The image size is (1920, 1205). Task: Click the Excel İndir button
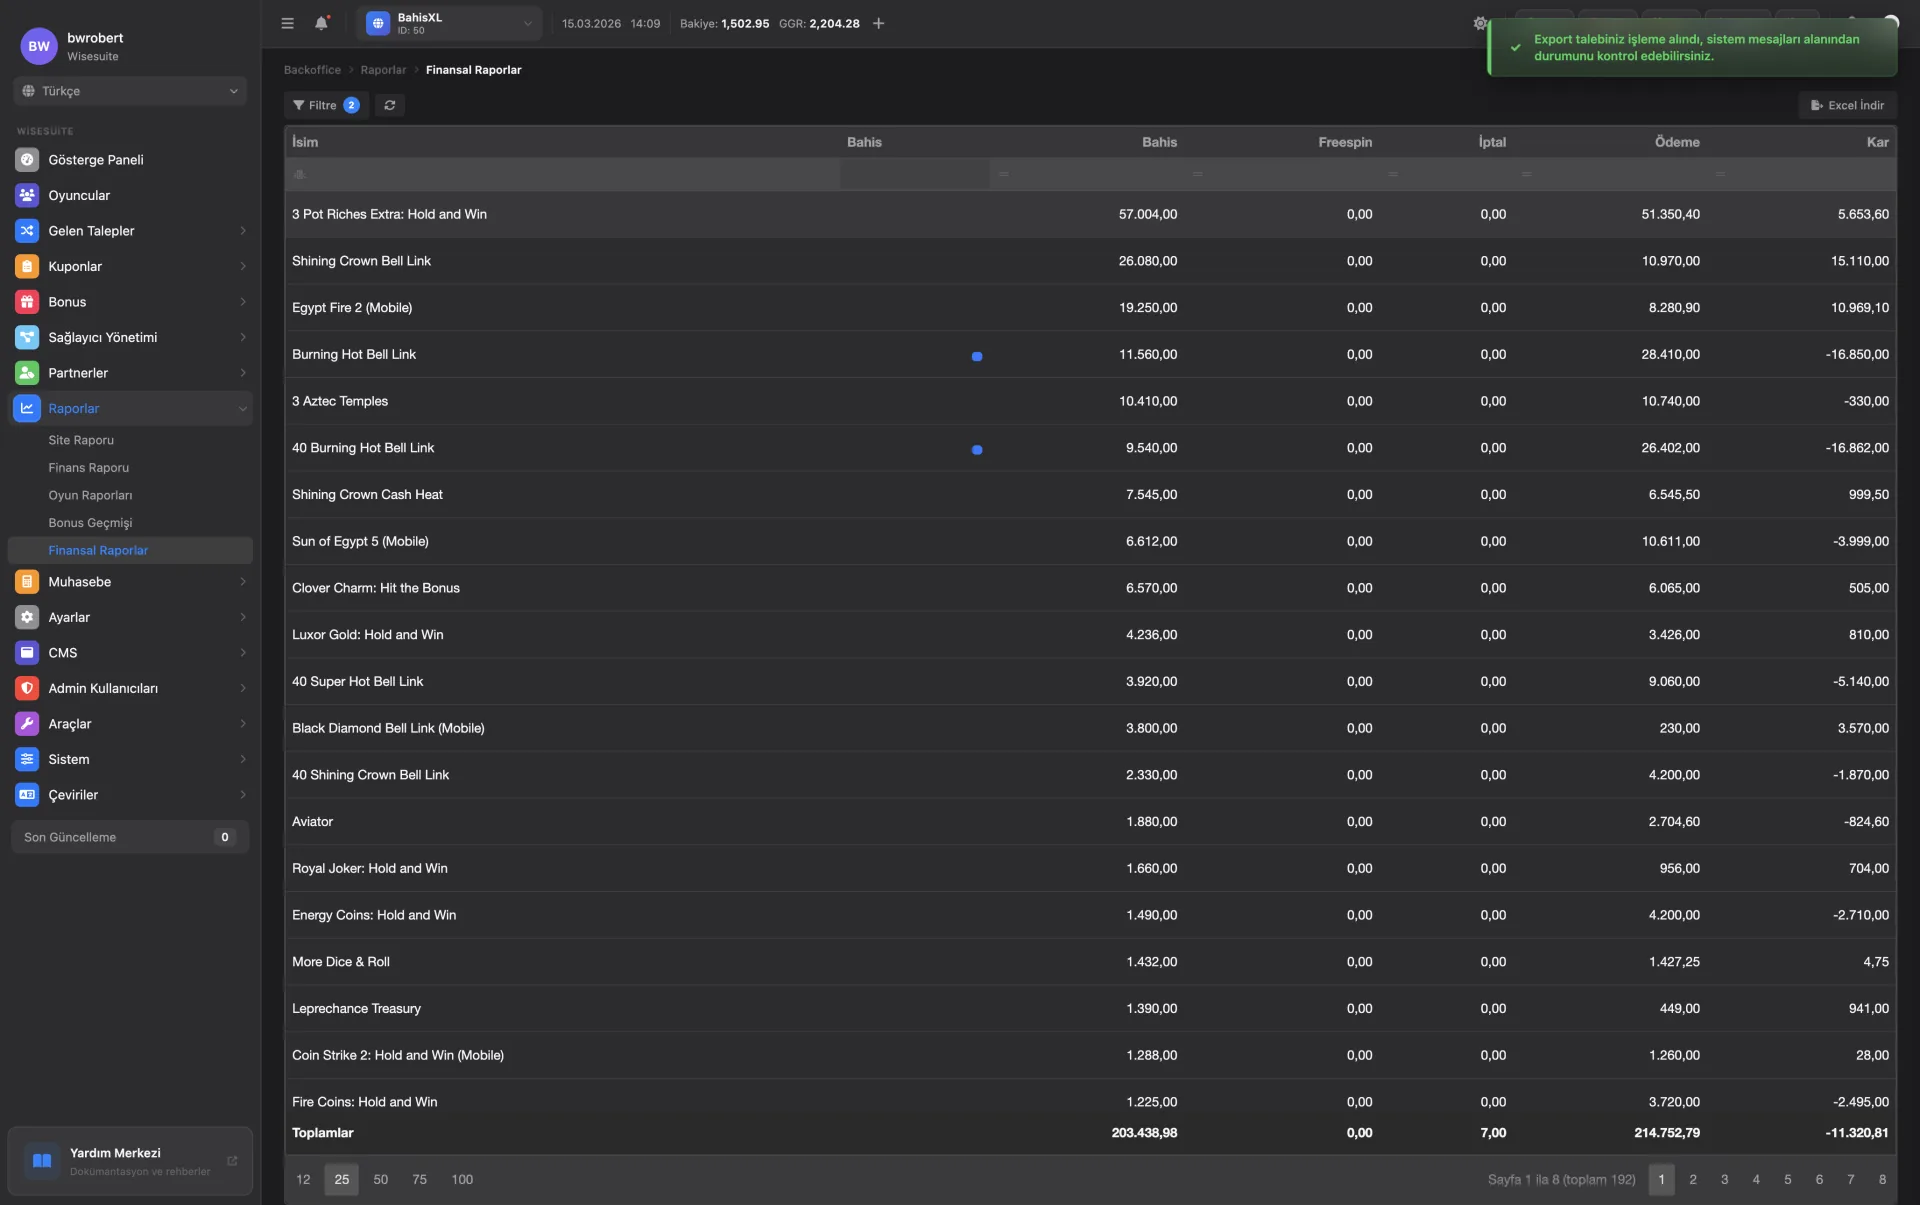pyautogui.click(x=1847, y=105)
